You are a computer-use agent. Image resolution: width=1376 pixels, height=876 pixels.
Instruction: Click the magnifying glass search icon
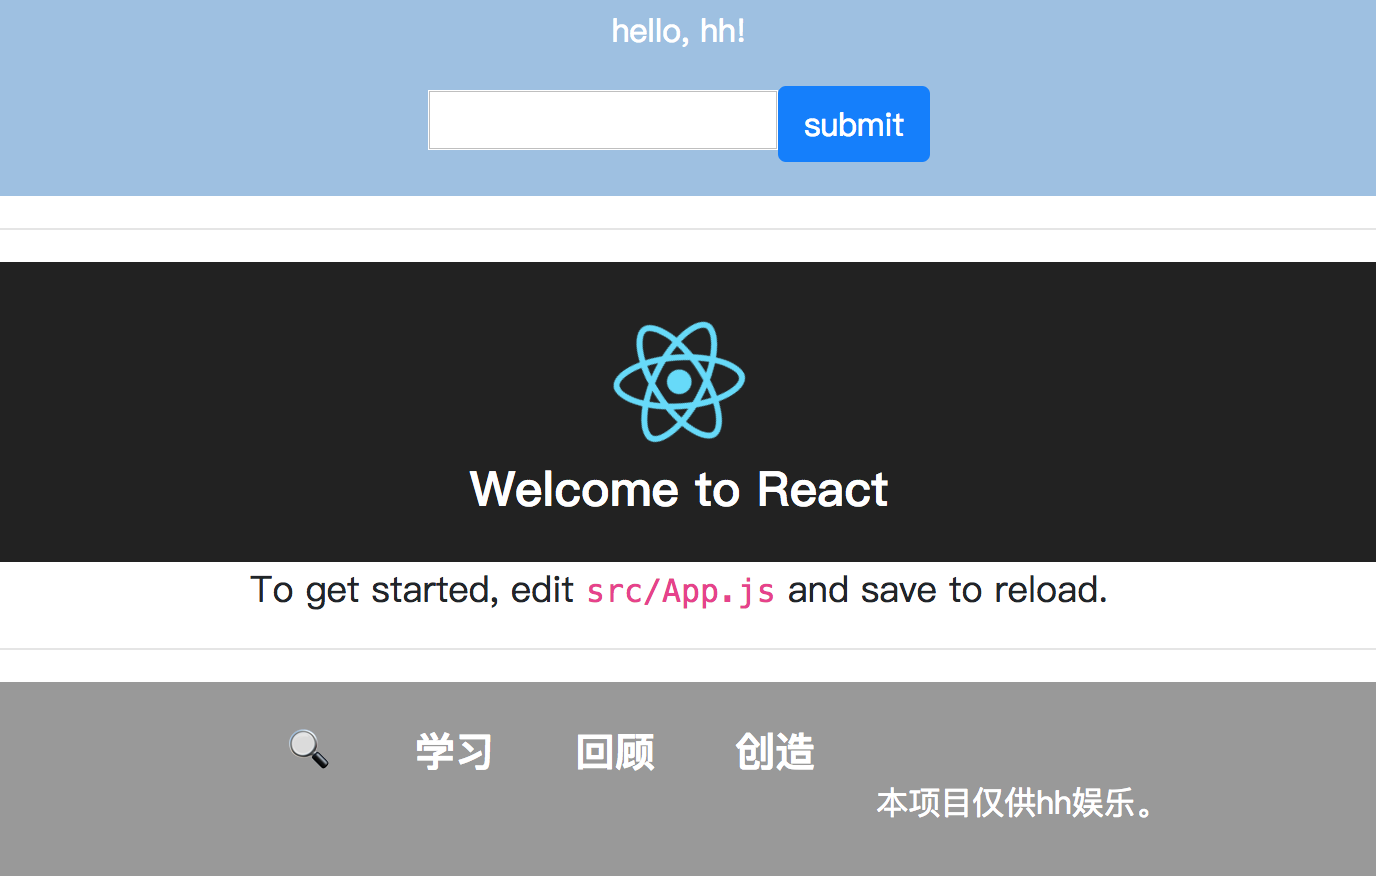pyautogui.click(x=308, y=749)
